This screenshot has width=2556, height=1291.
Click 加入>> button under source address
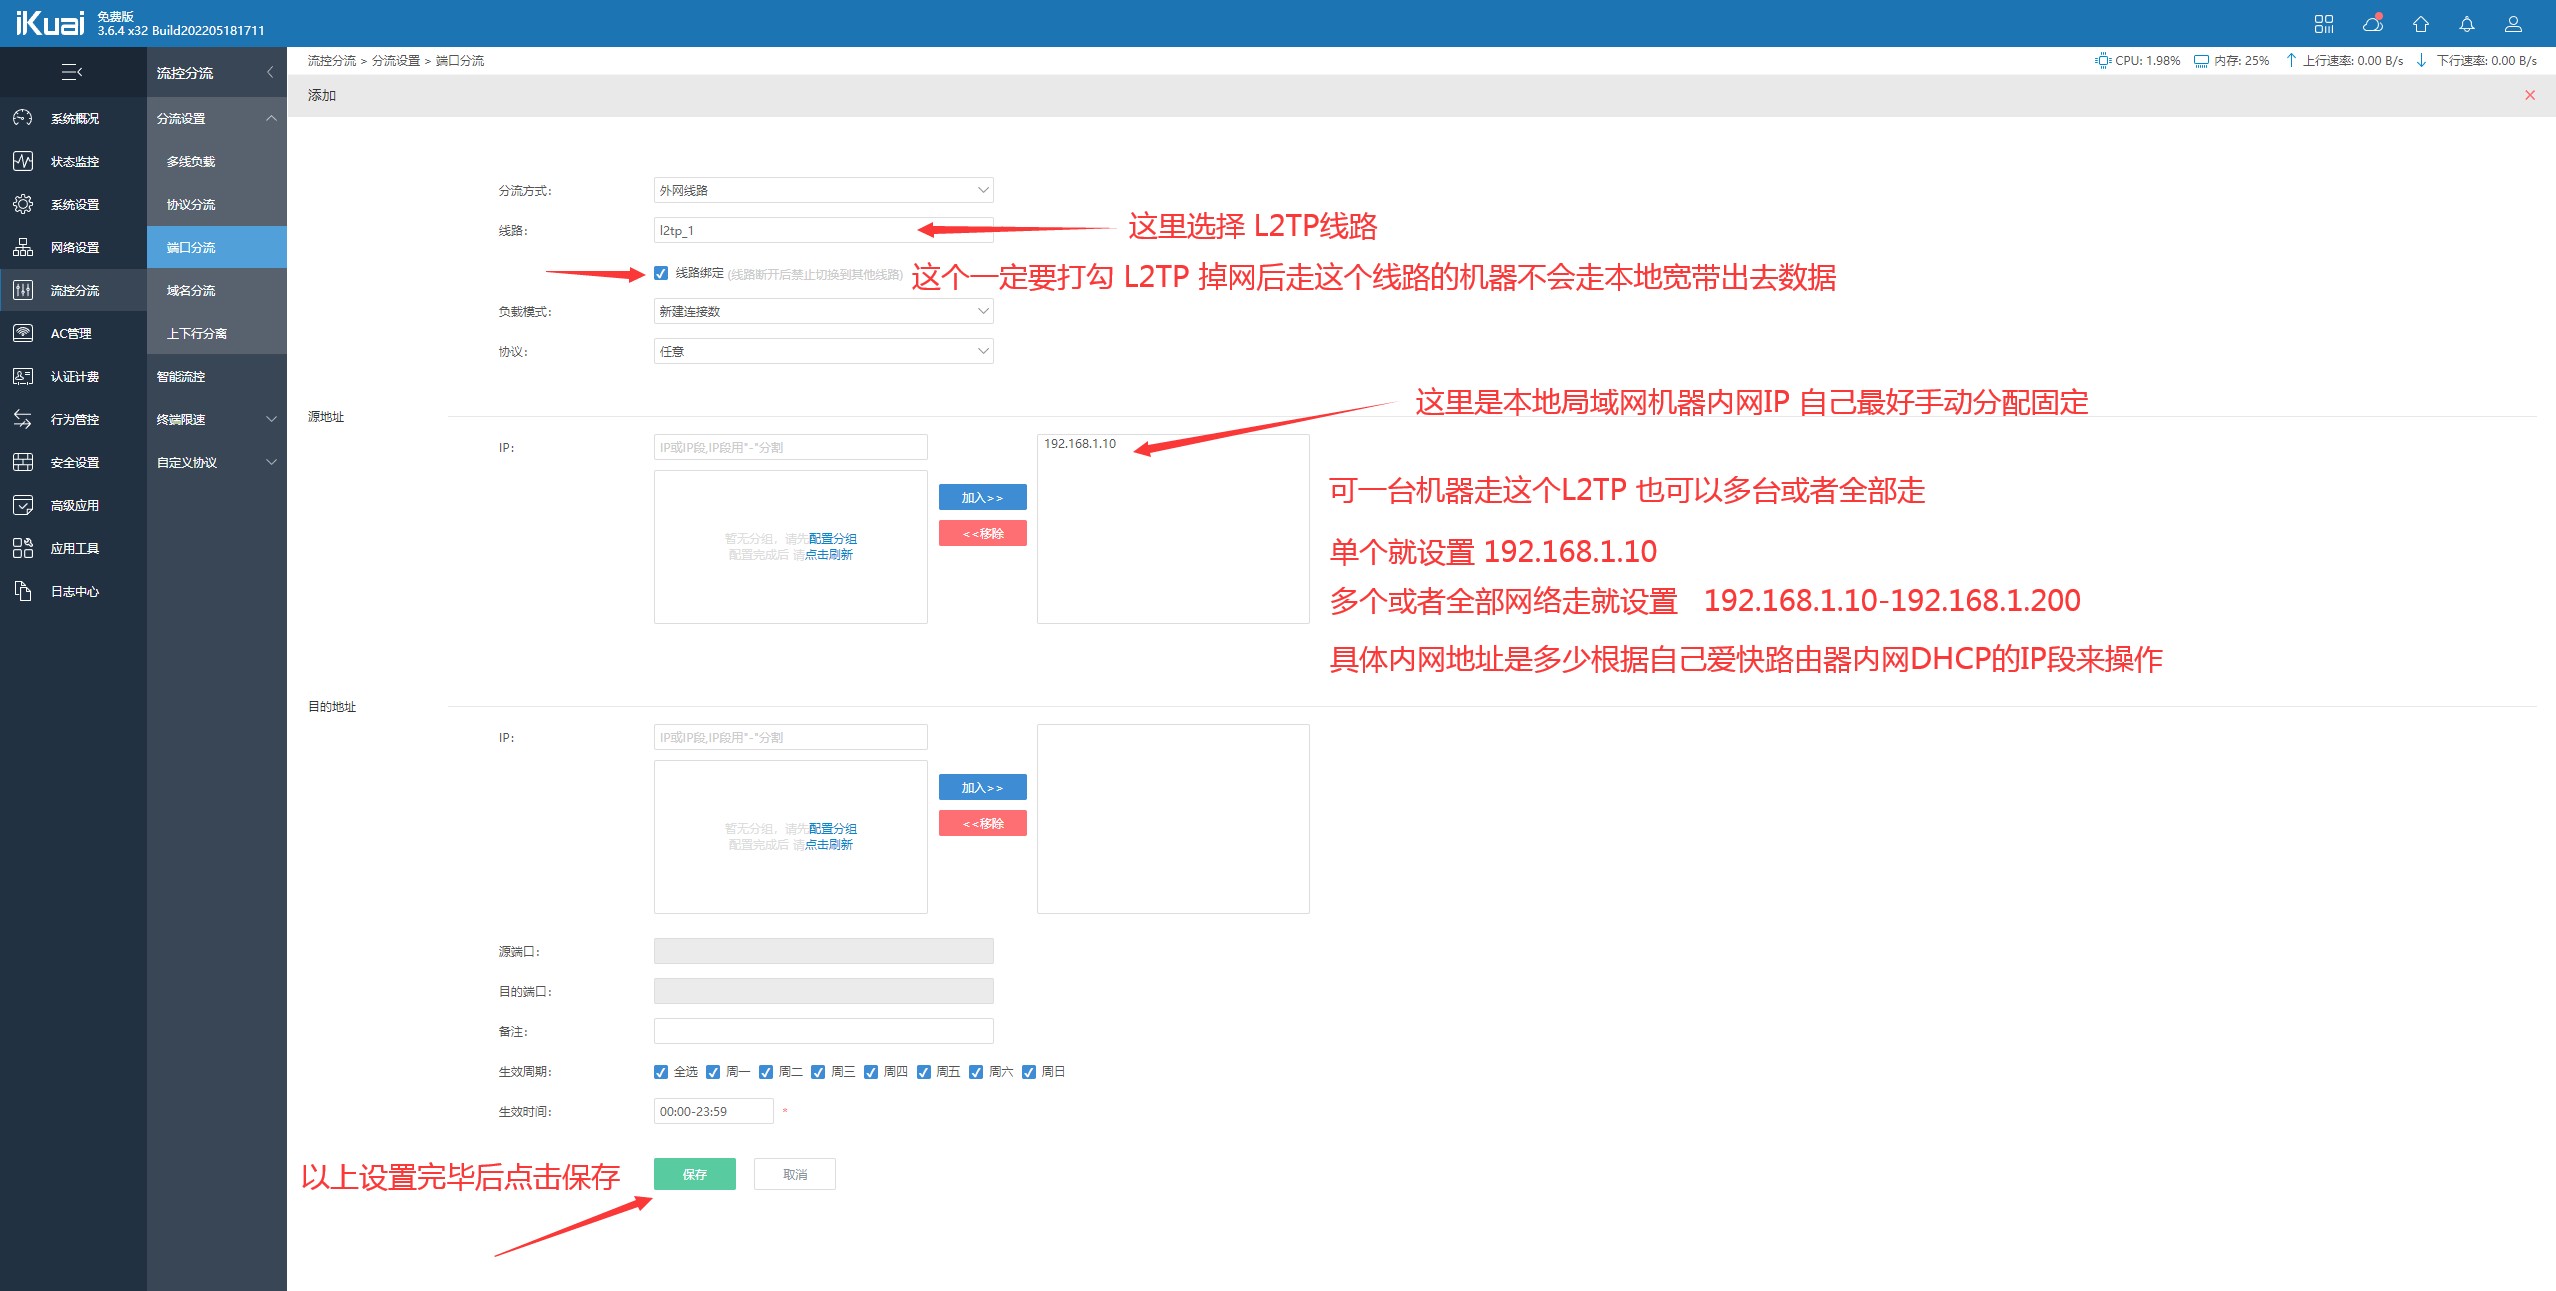982,497
